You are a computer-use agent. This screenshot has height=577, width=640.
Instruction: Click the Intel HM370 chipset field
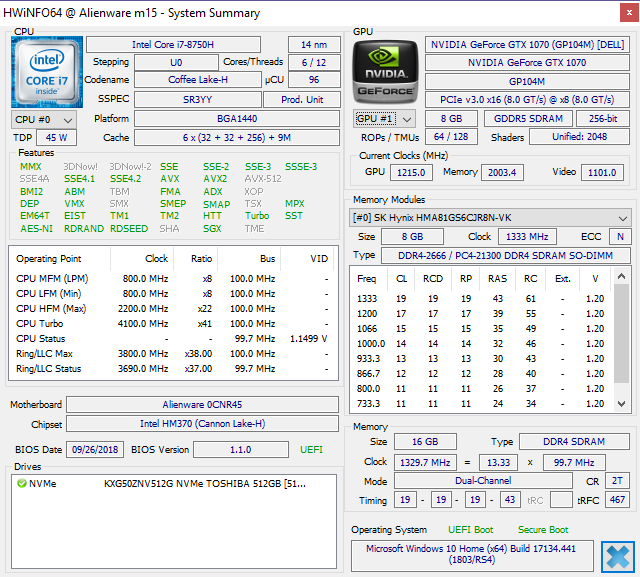[202, 424]
